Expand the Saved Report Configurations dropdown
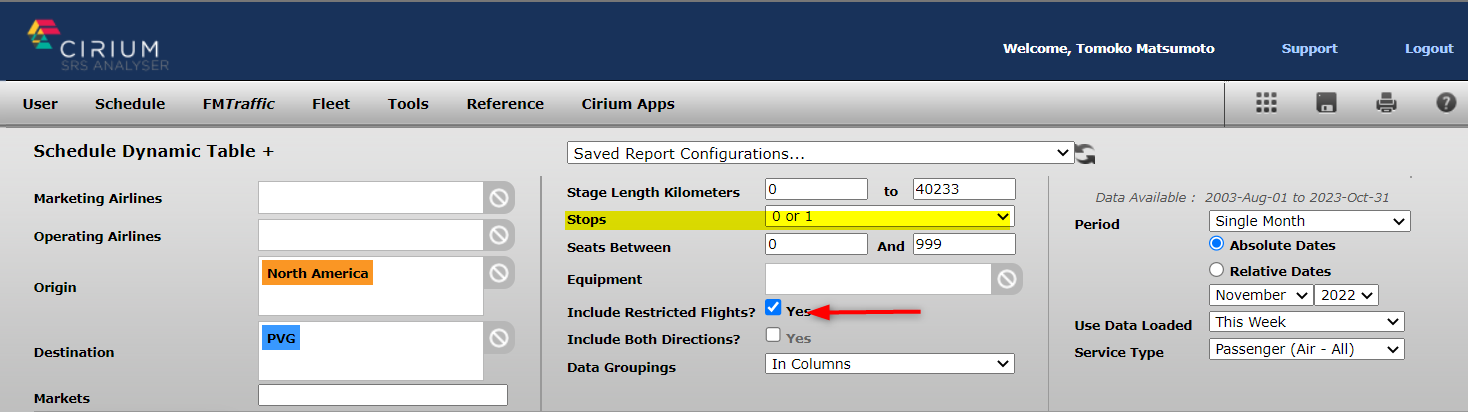The image size is (1468, 412). click(820, 153)
